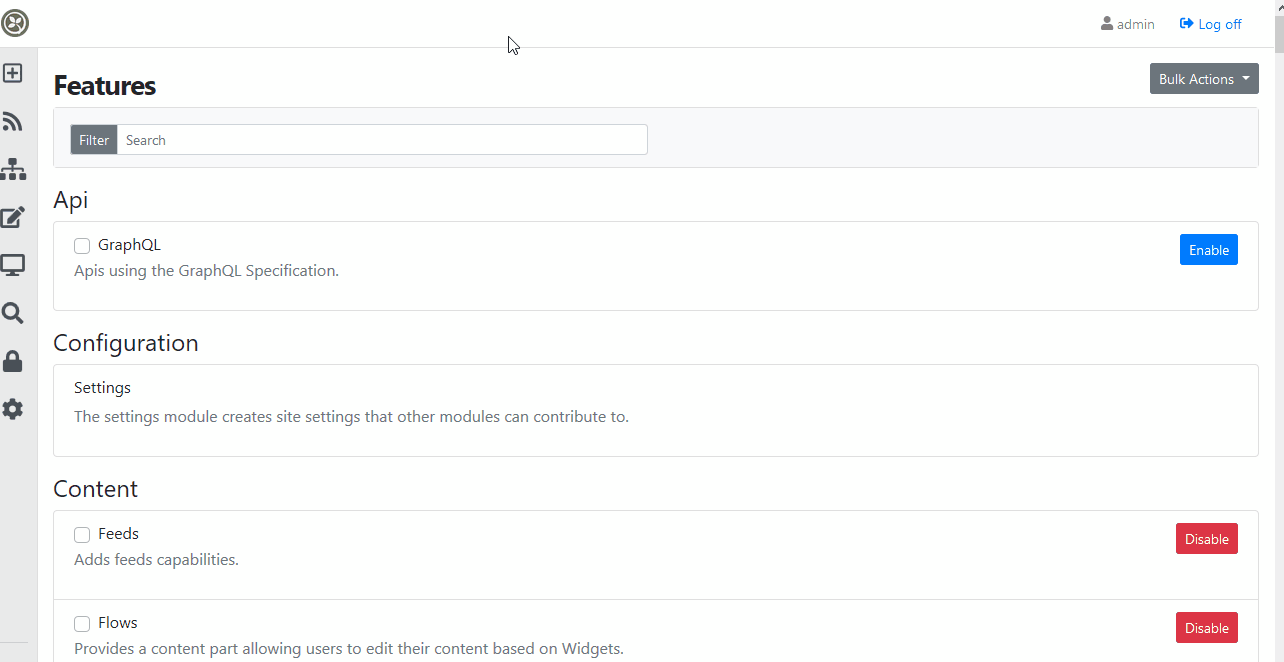Select the Flows checkbox

pos(81,623)
